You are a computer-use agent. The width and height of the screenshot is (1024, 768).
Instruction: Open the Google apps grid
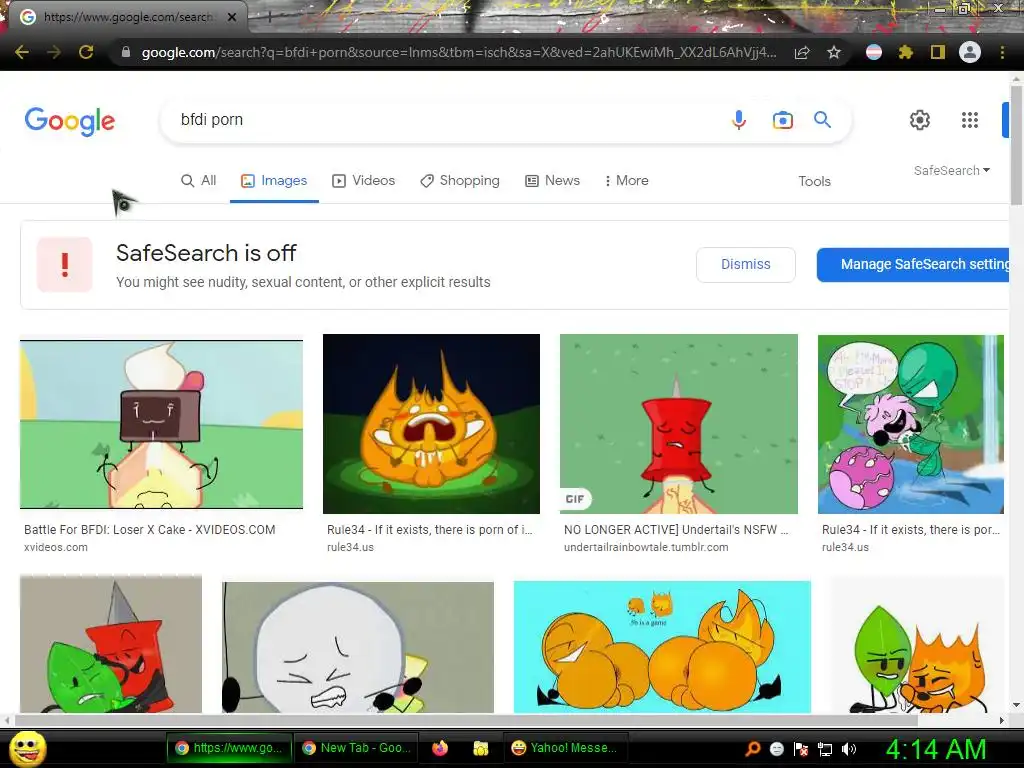tap(970, 120)
